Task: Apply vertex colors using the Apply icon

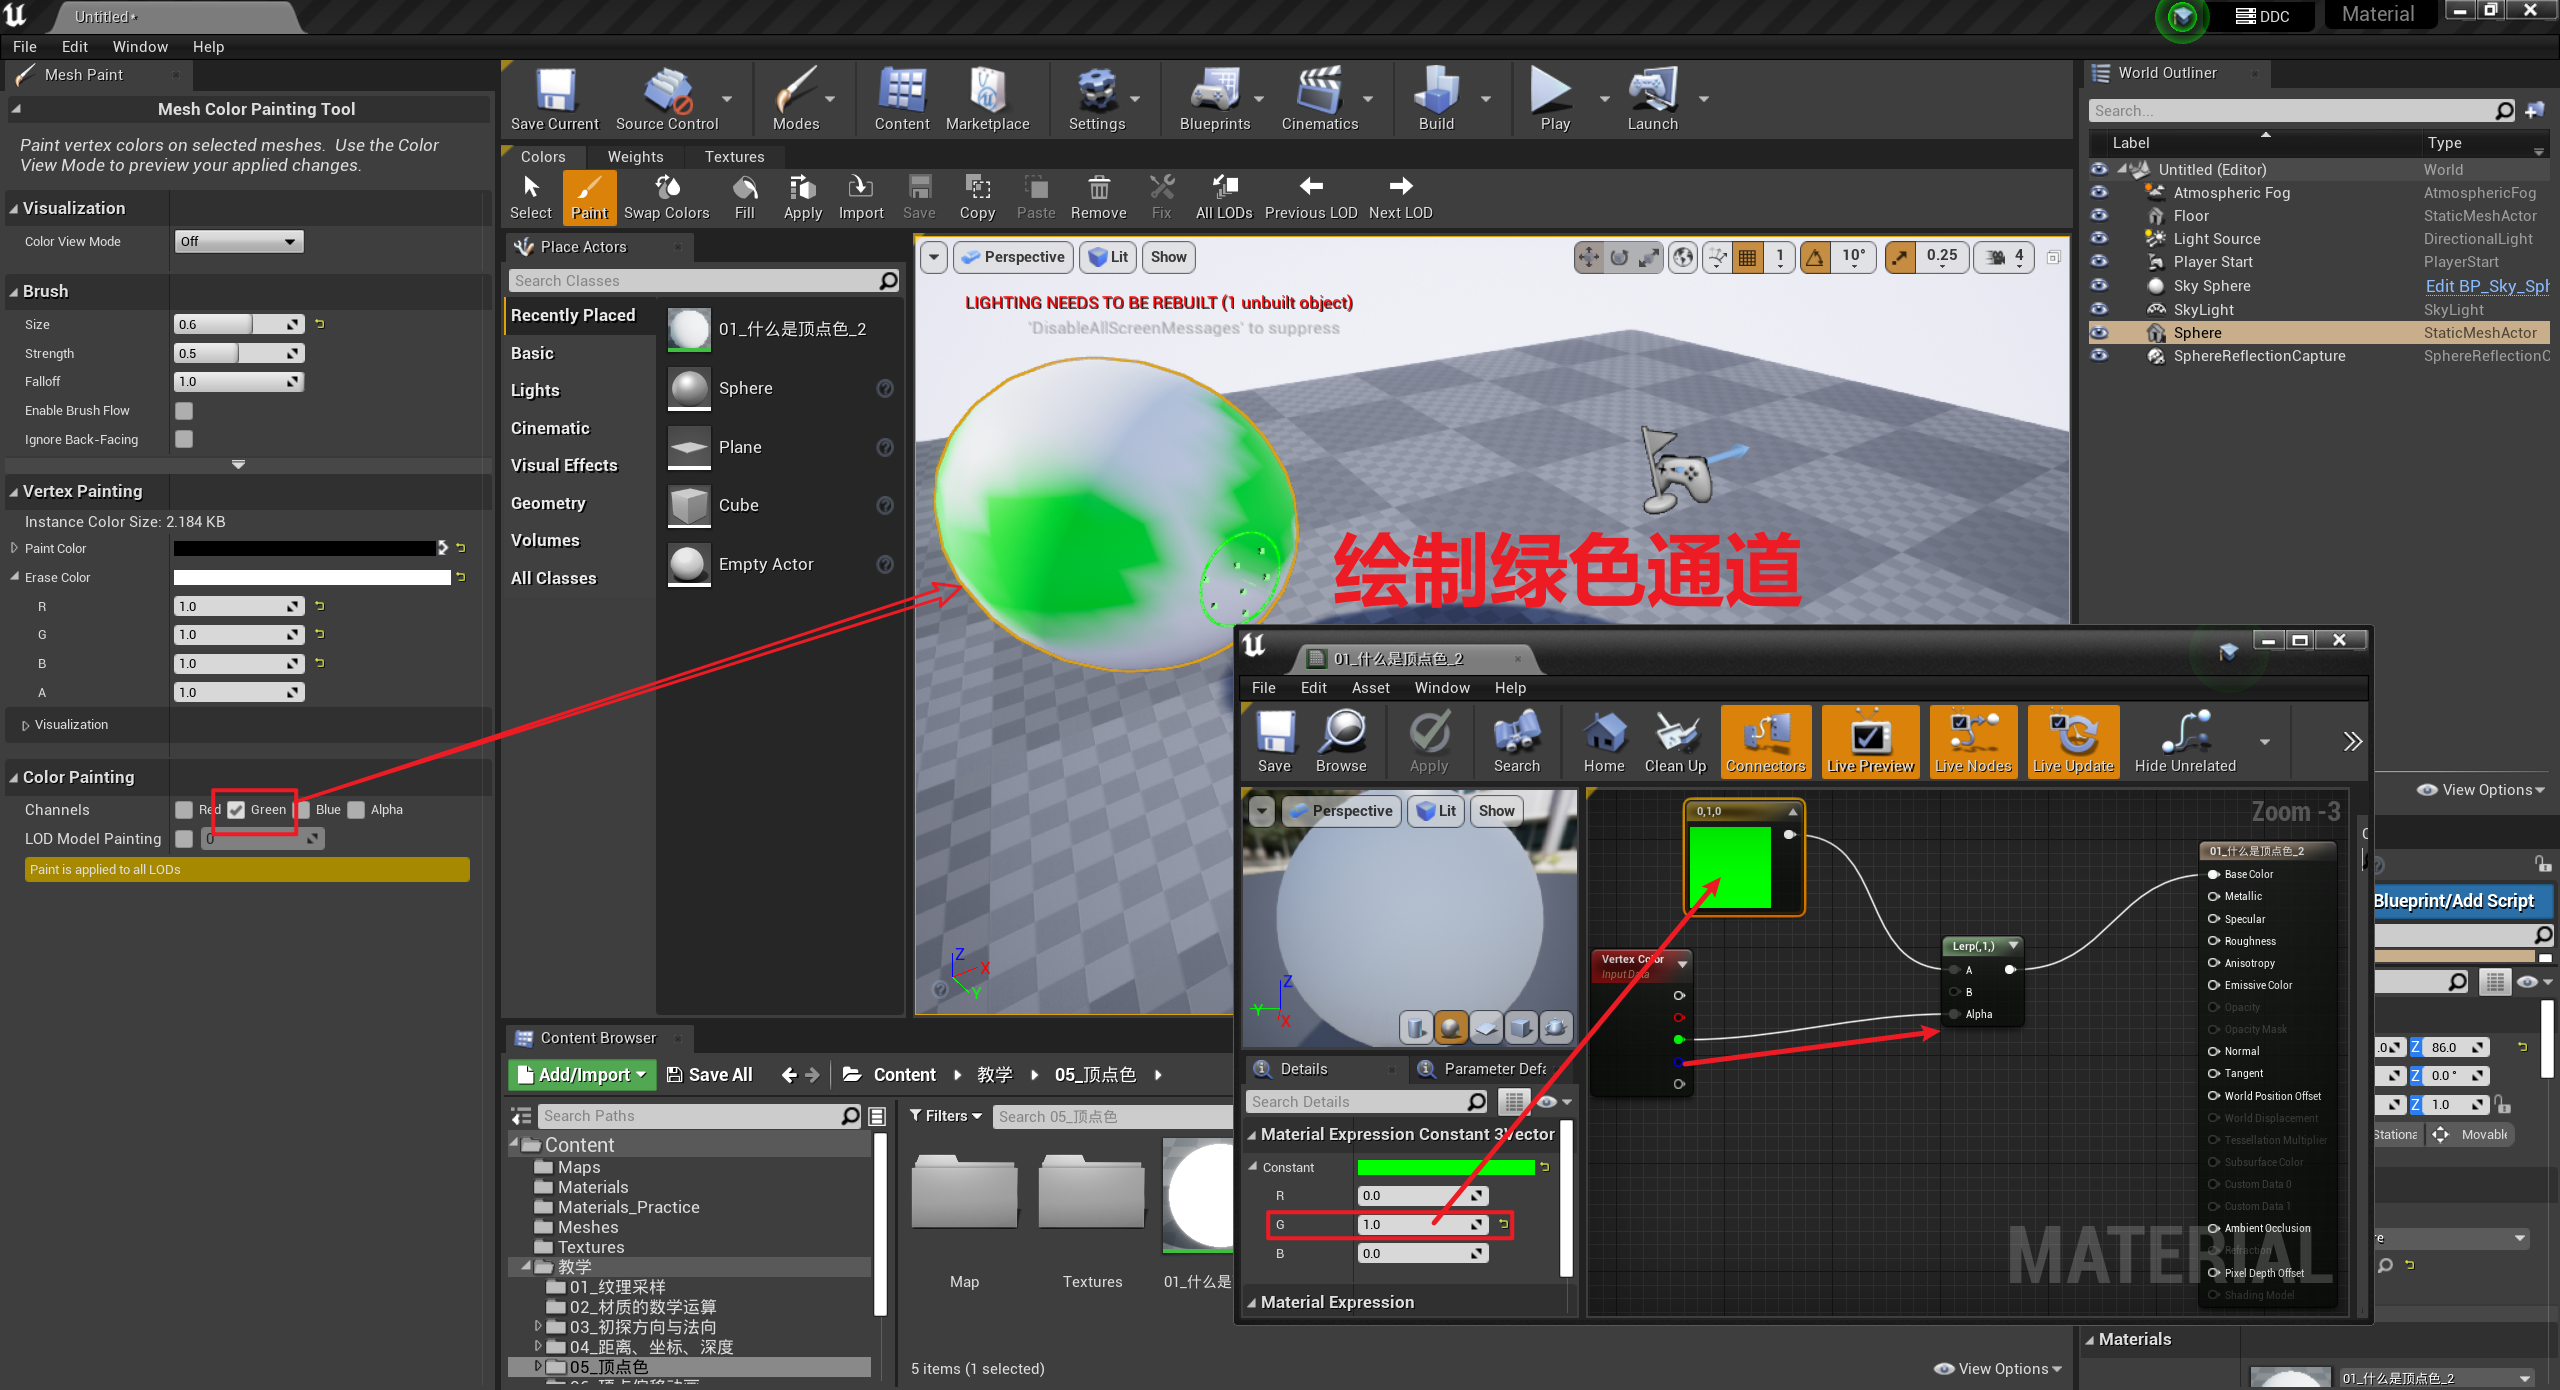Action: 801,195
